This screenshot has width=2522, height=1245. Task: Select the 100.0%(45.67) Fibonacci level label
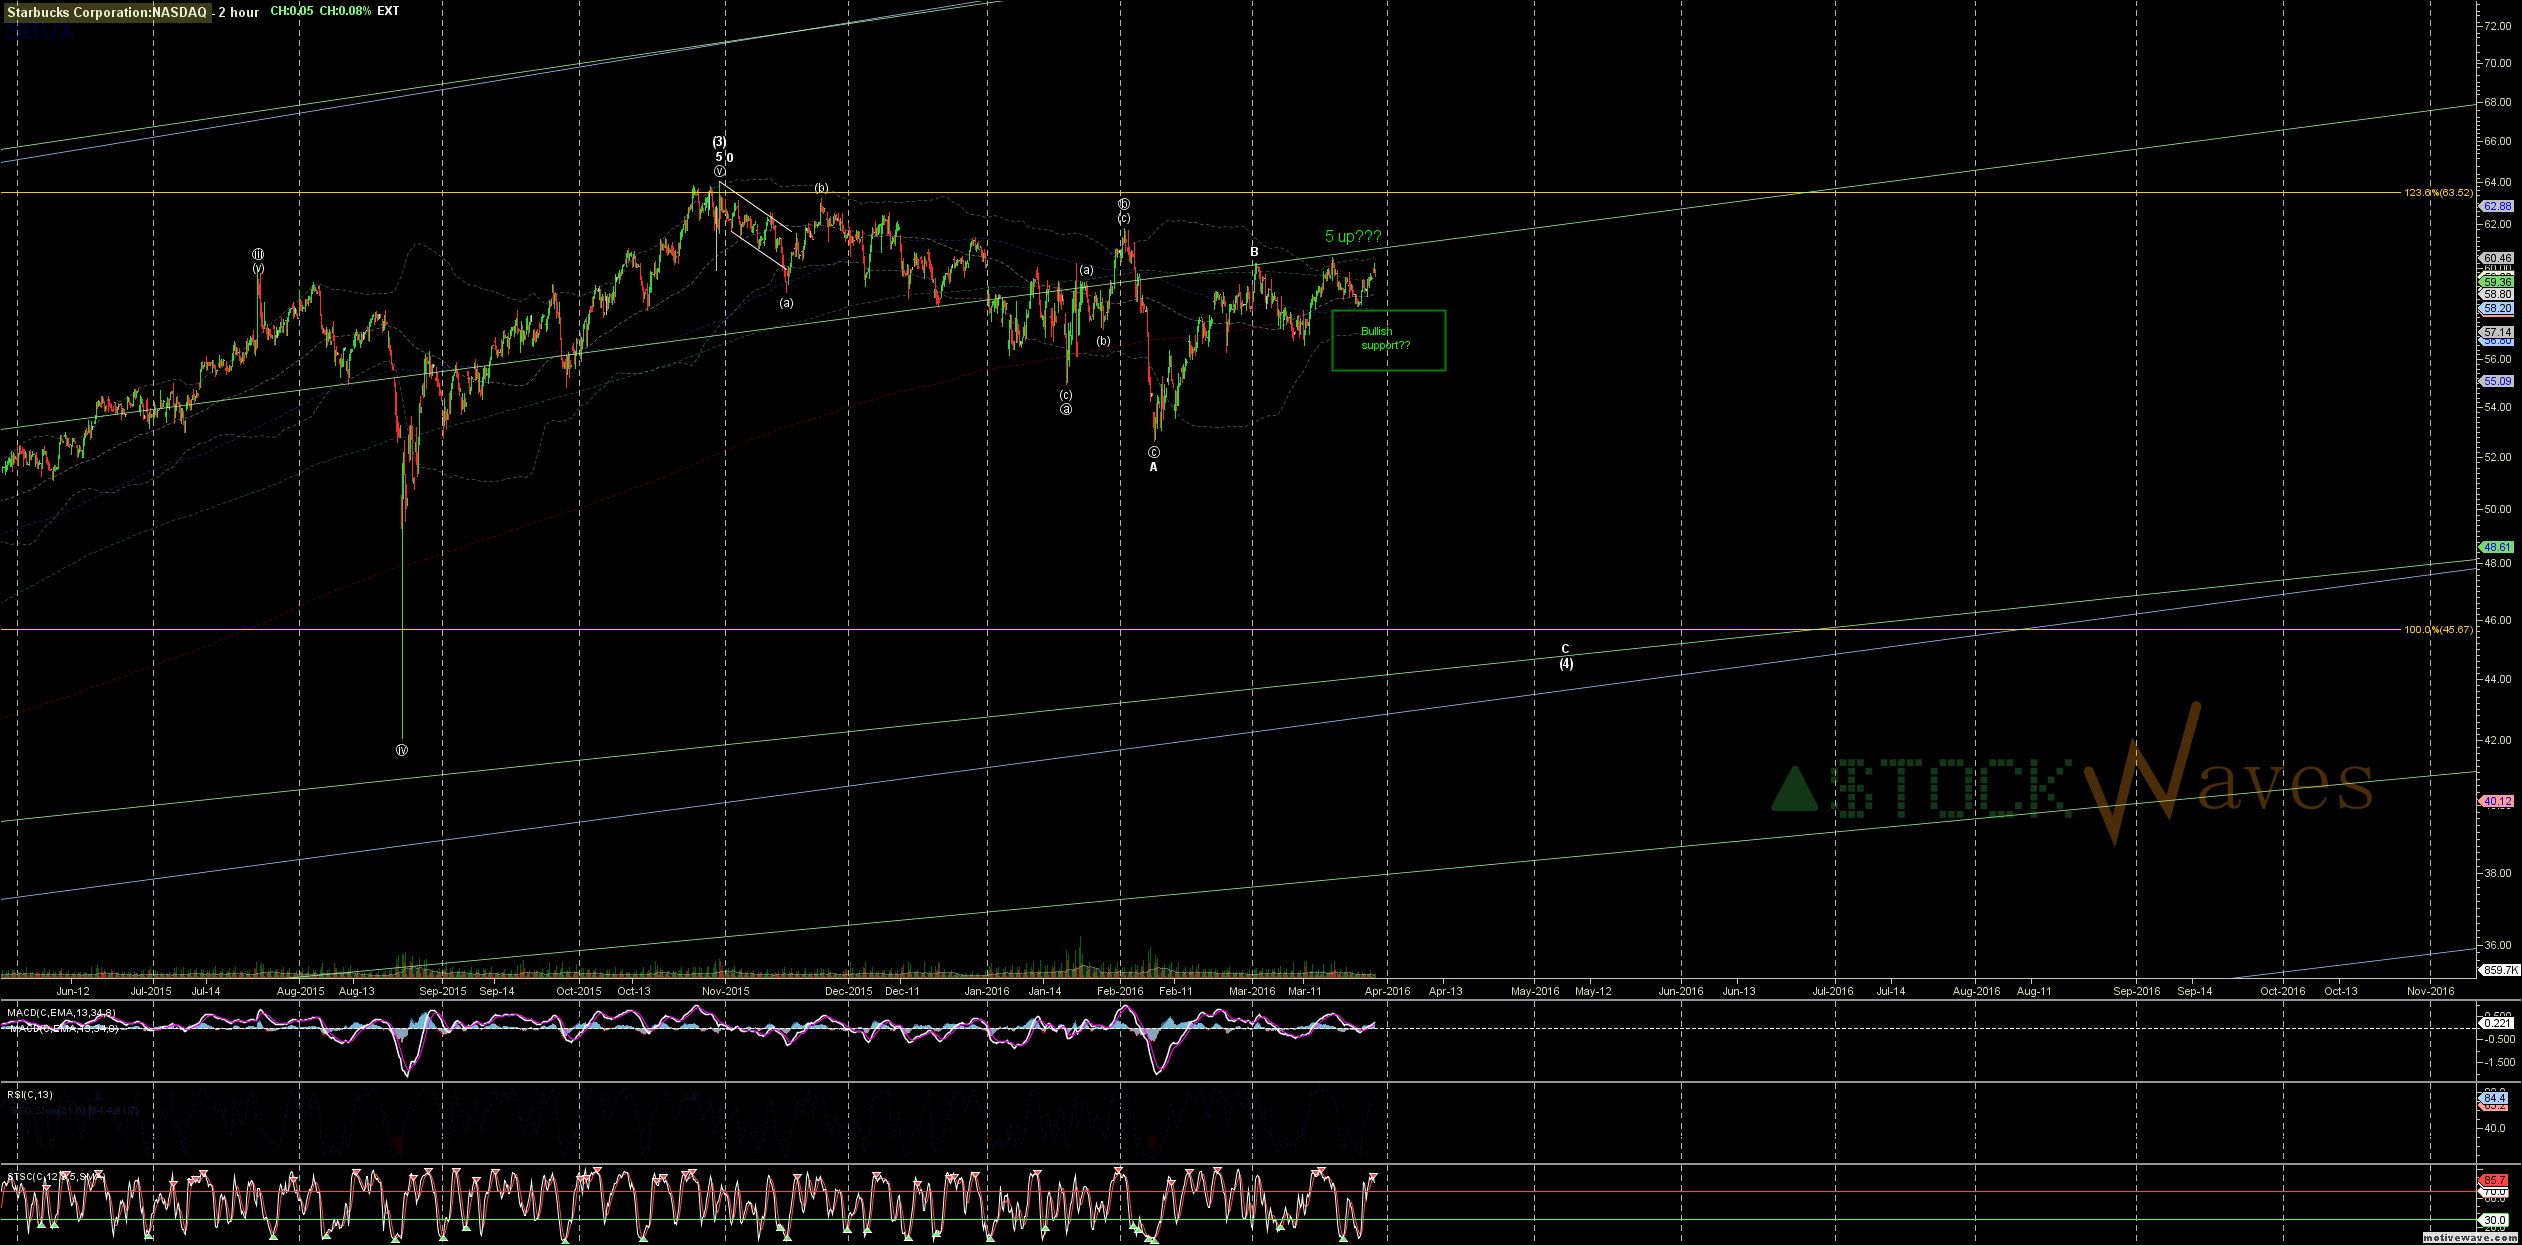point(2438,629)
